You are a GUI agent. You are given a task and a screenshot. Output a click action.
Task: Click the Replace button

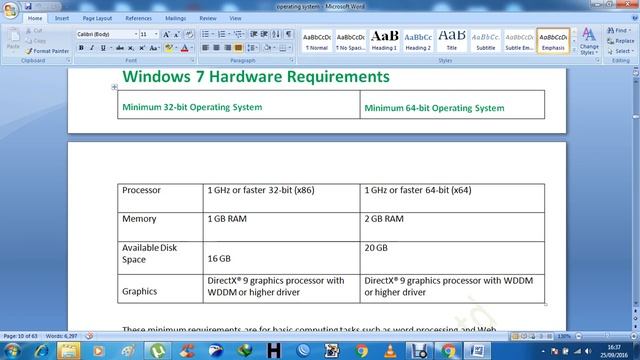coord(620,41)
